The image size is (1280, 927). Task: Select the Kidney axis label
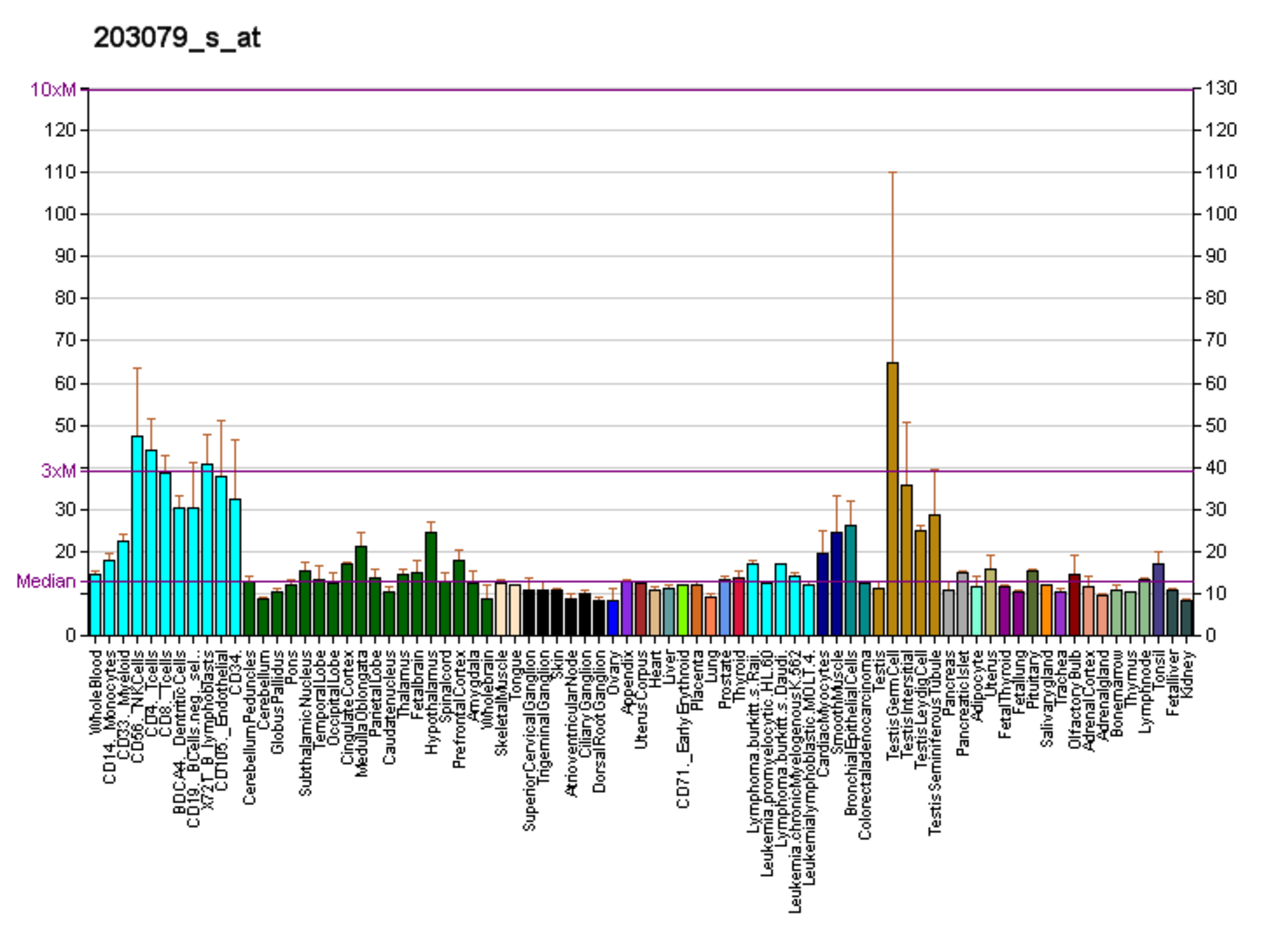1187,674
